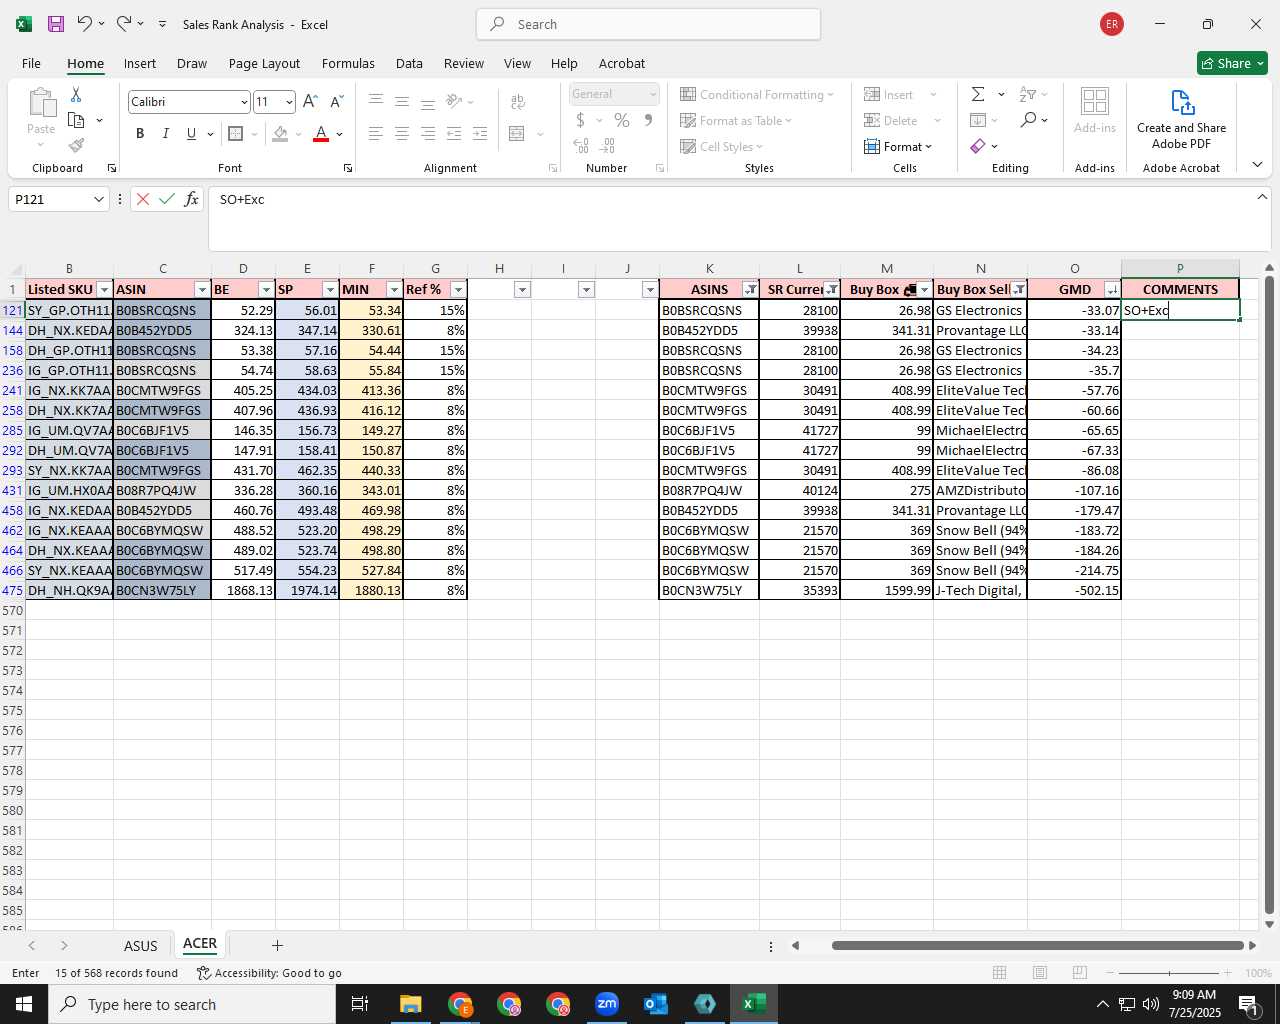Collapse the ribbon with chevron
Viewport: 1280px width, 1024px height.
(1257, 165)
